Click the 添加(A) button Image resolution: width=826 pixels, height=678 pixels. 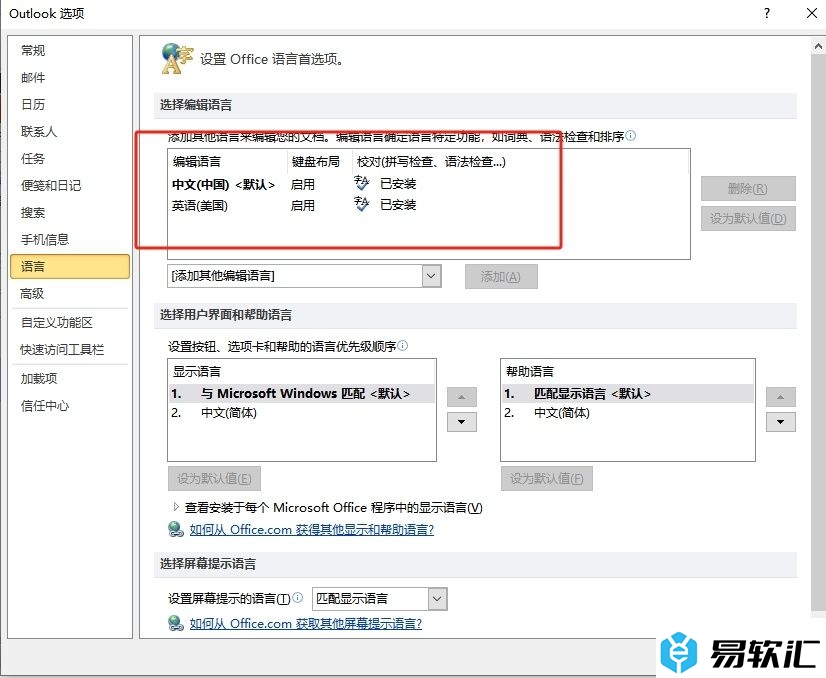(x=500, y=277)
